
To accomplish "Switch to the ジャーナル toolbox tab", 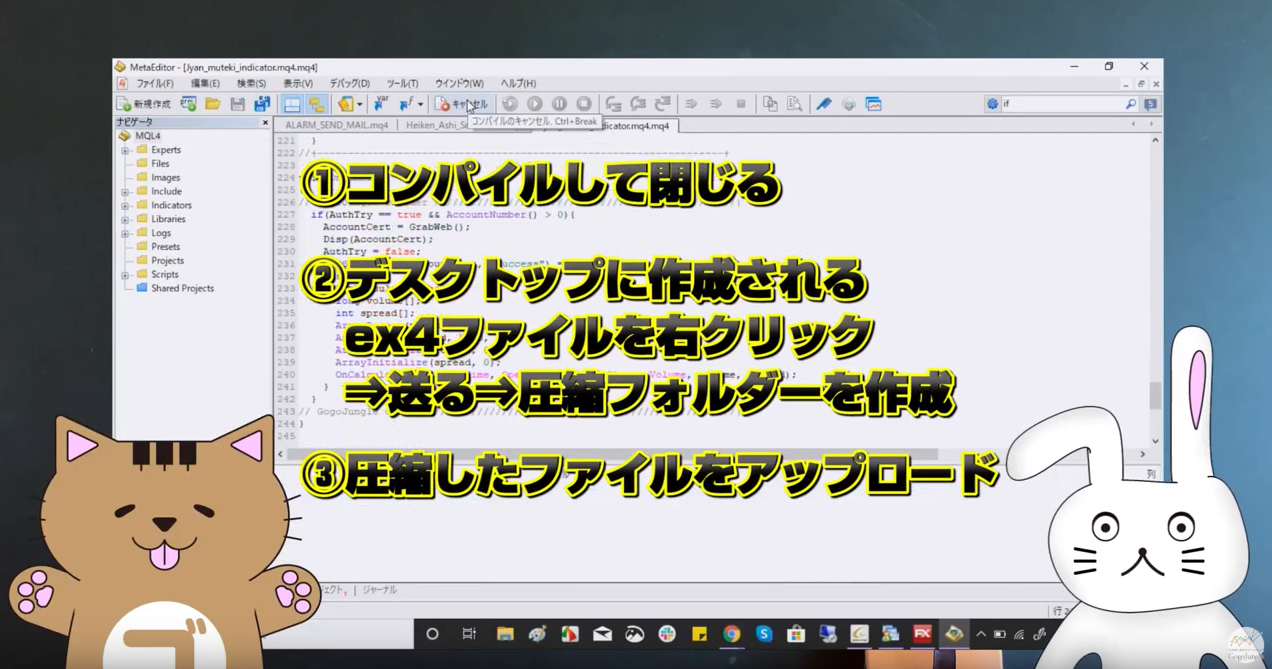I will tap(379, 590).
